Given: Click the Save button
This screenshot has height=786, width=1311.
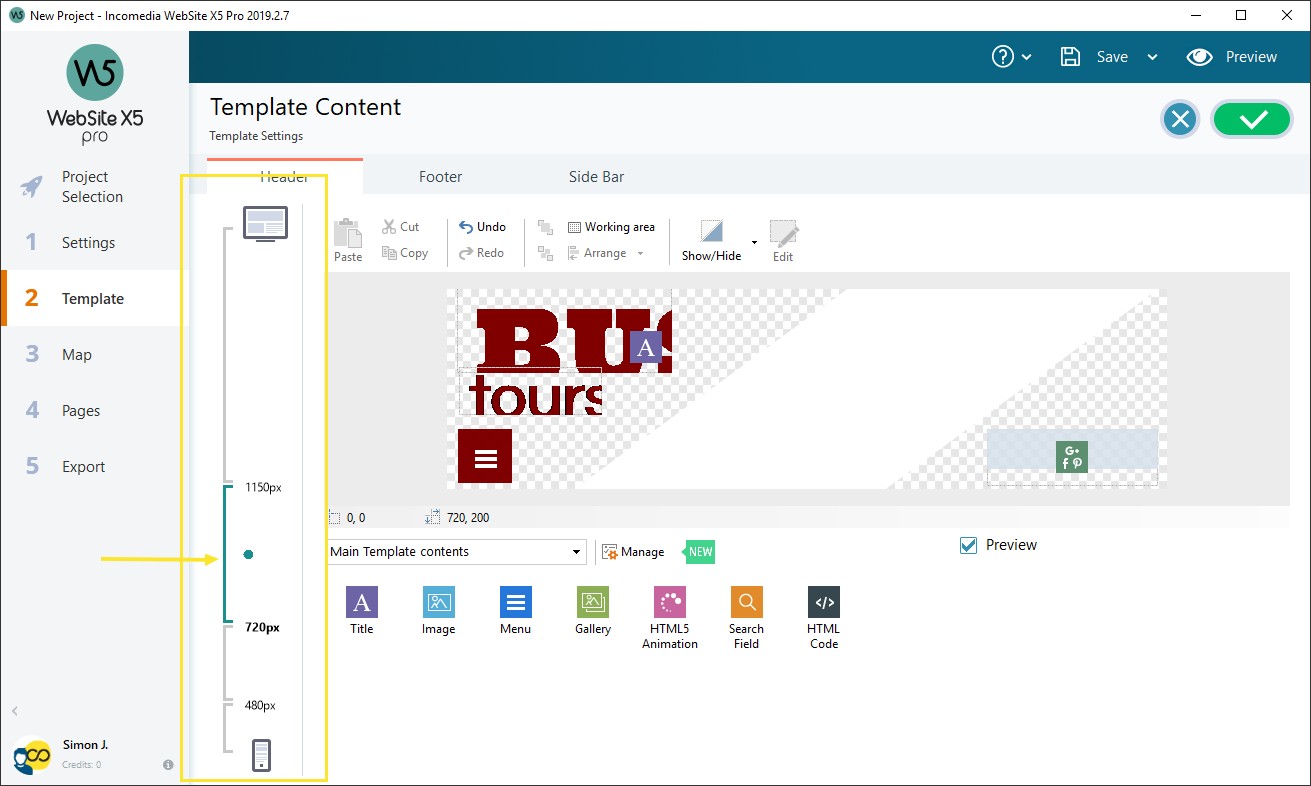Looking at the screenshot, I should [x=1095, y=57].
